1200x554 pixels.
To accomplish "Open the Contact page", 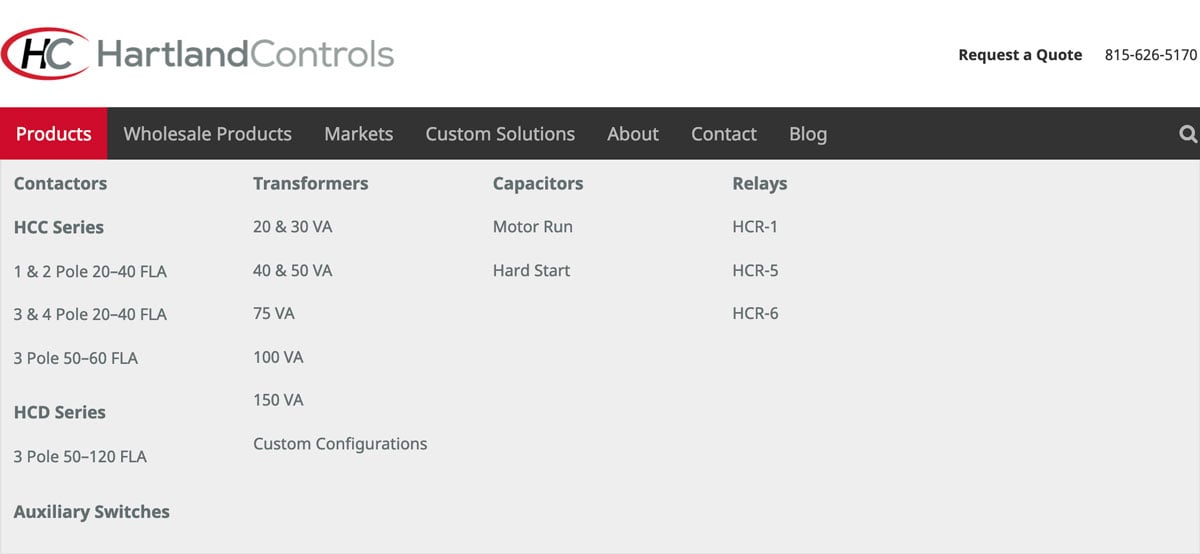I will tap(724, 134).
